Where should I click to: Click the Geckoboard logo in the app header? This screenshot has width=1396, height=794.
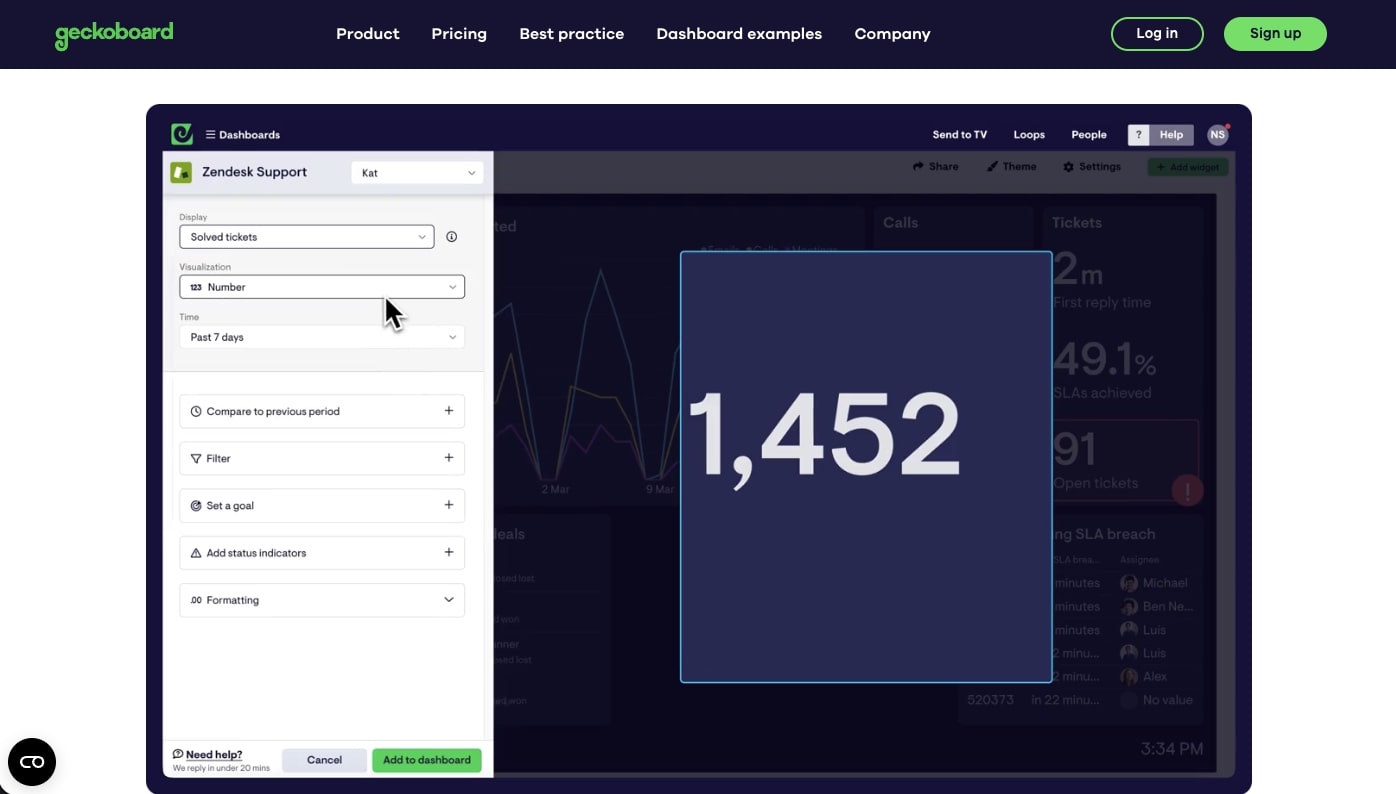point(182,133)
